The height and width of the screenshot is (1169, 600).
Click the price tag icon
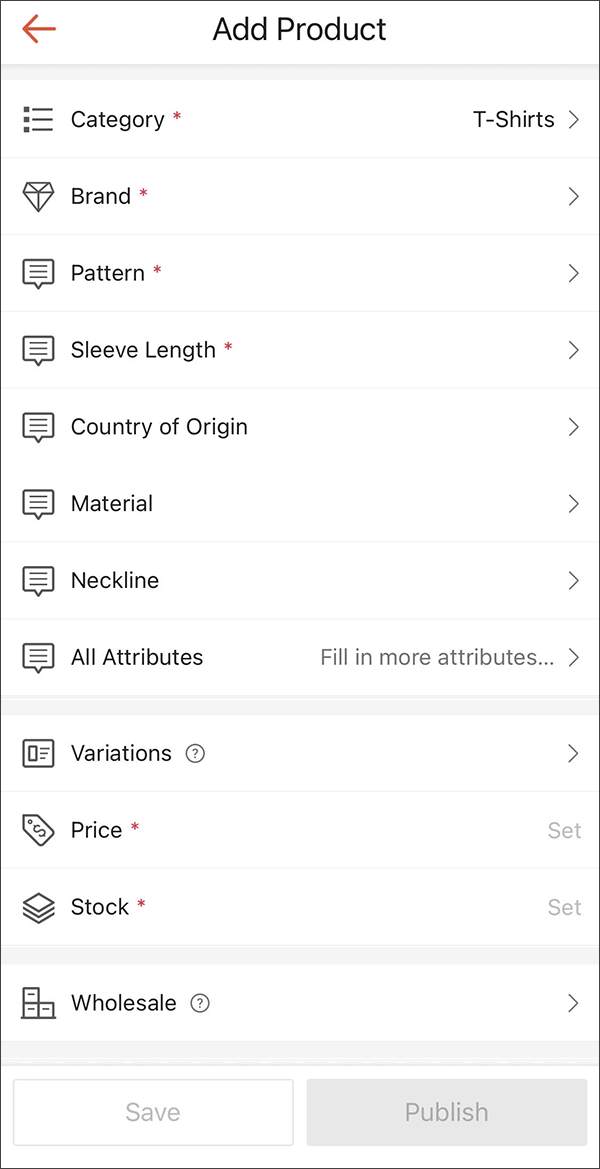pos(37,830)
